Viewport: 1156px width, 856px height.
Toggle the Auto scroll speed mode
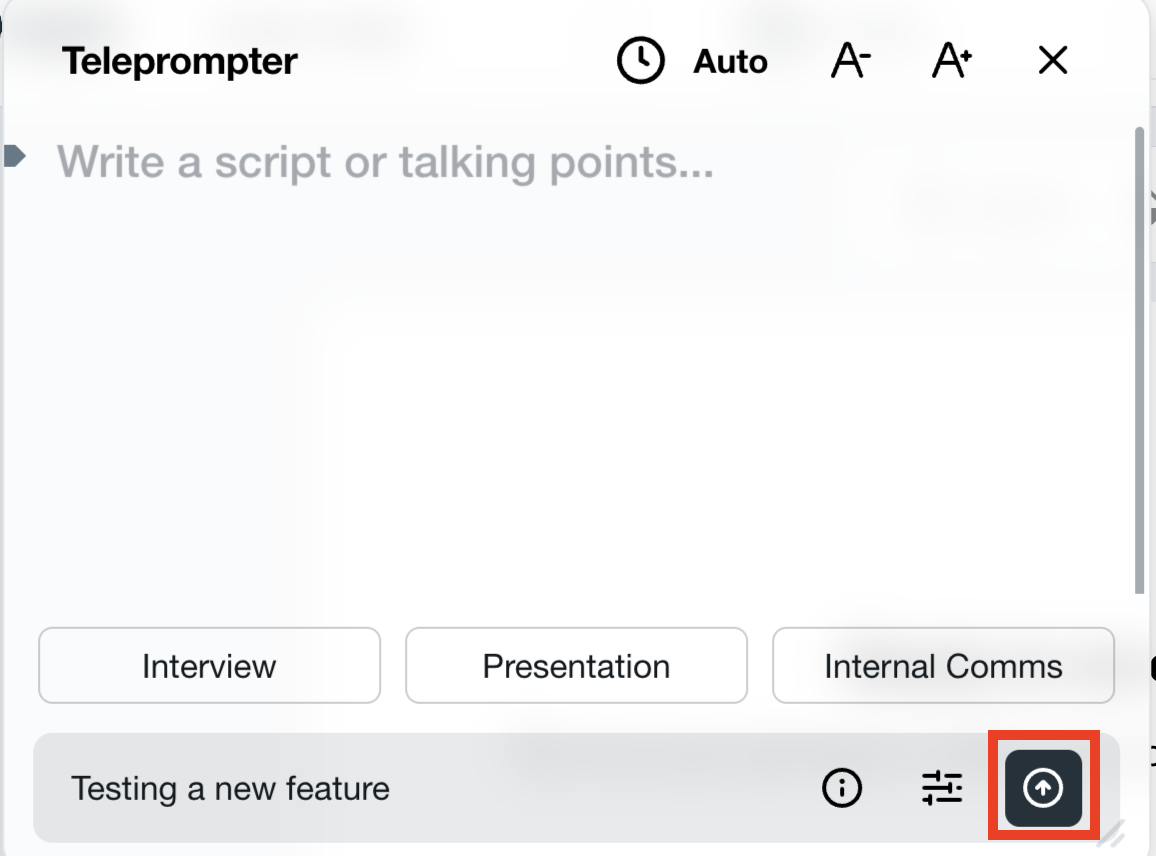[x=730, y=62]
